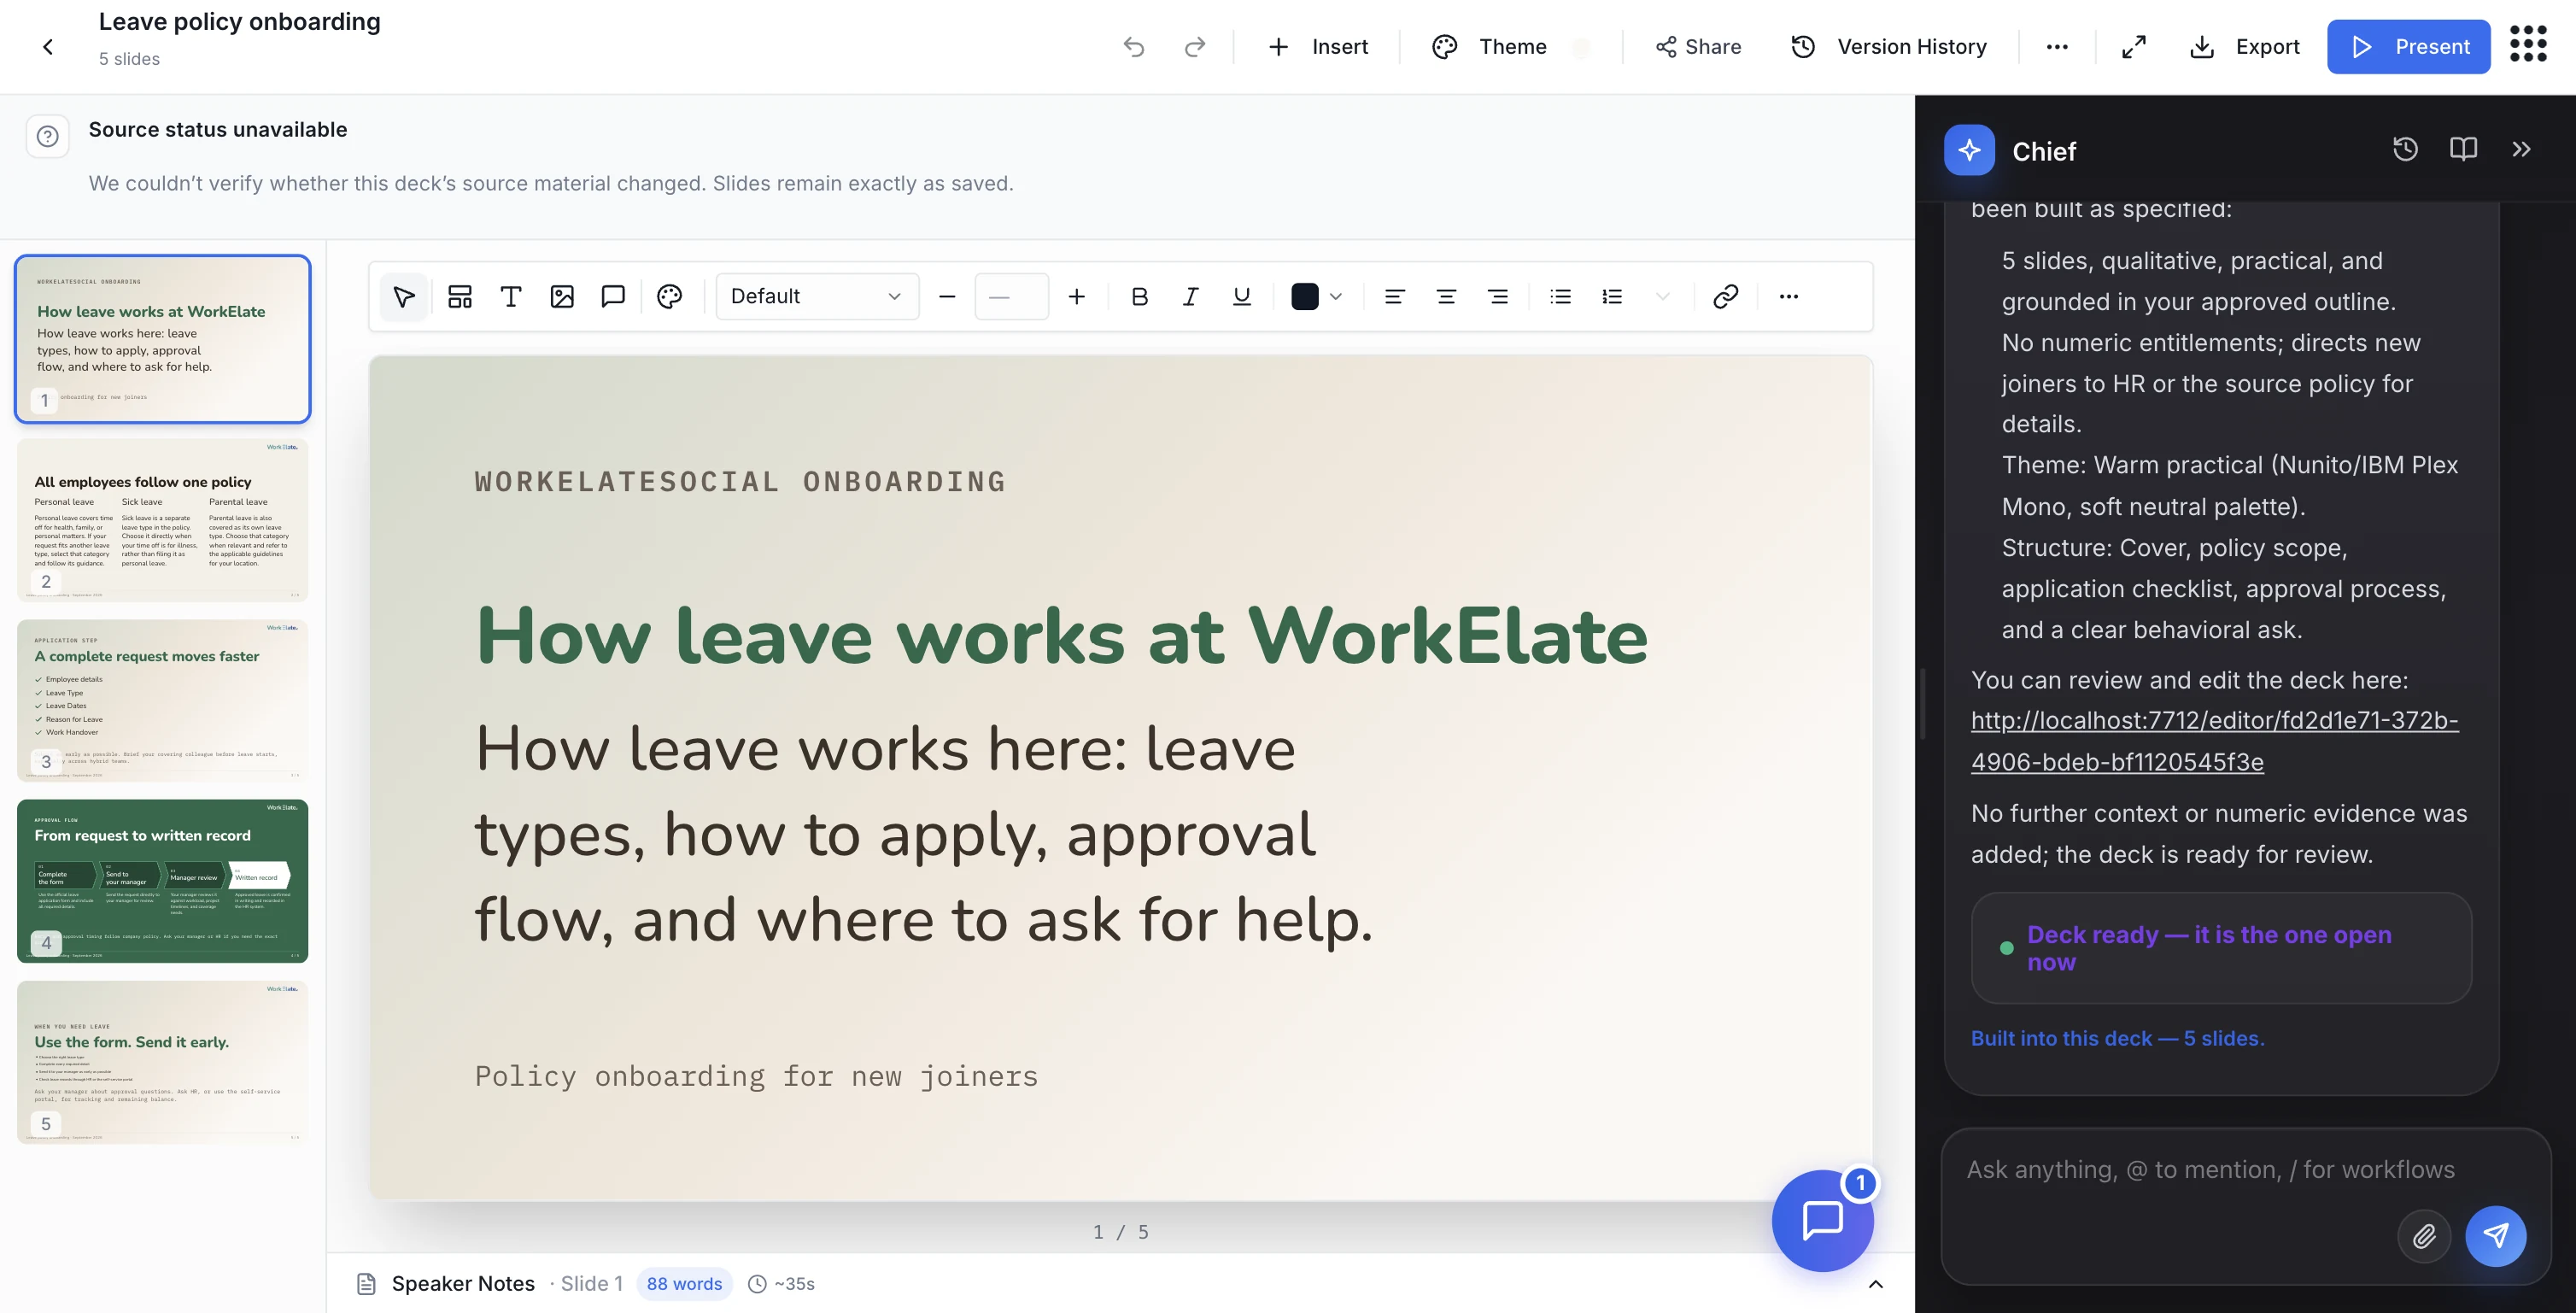2576x1313 pixels.
Task: Click 'Policy onboarding for new joiners' footer text
Action: pos(756,1076)
